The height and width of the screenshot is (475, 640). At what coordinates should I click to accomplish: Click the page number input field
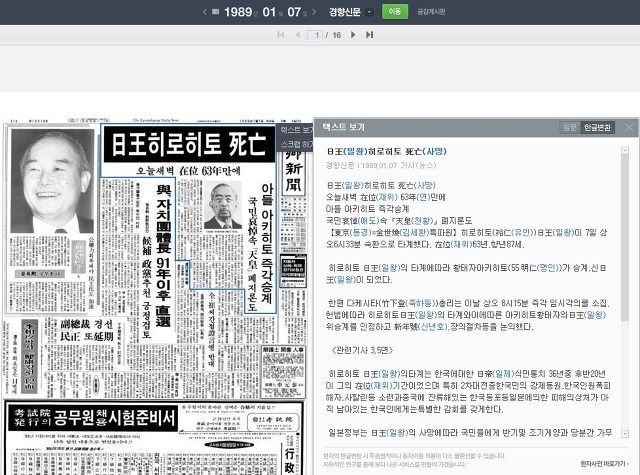pyautogui.click(x=315, y=35)
